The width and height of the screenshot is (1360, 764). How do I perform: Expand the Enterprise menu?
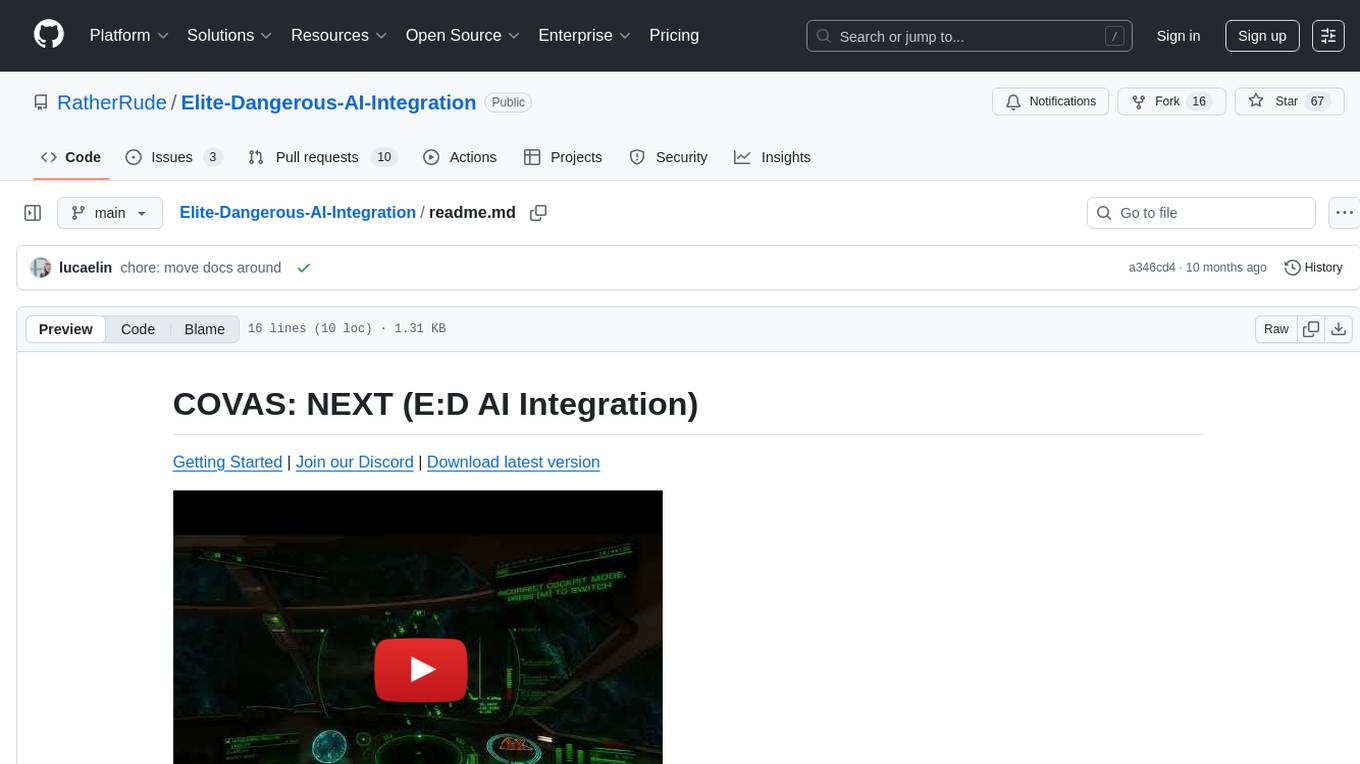(x=584, y=35)
